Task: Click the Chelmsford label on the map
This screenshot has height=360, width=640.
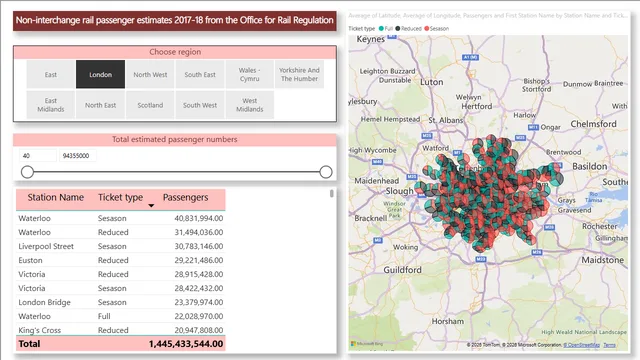Action: (x=593, y=124)
